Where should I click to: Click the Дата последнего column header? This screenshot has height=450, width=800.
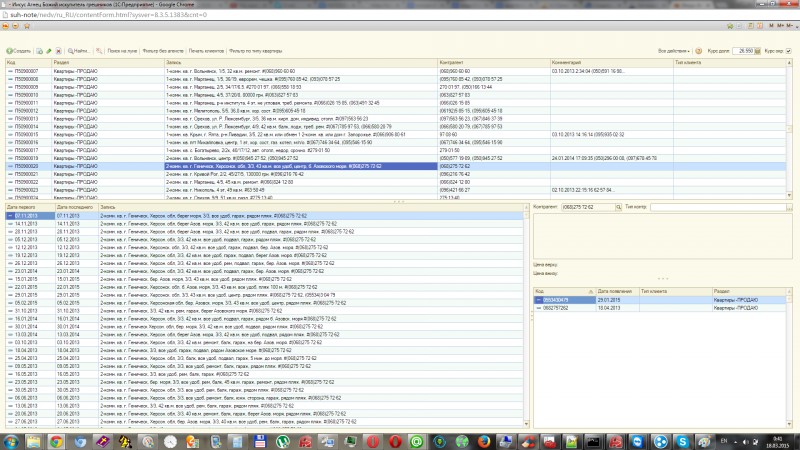pyautogui.click(x=77, y=207)
